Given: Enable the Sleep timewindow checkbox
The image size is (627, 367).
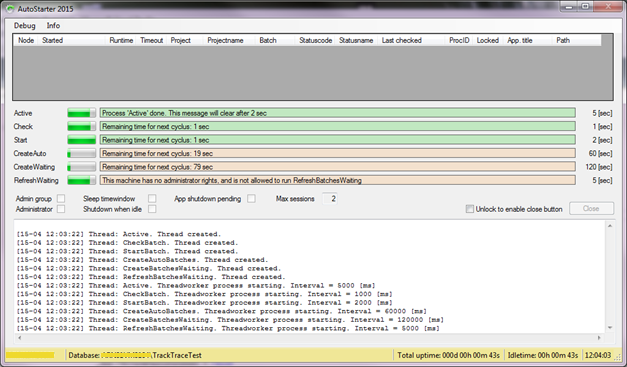Looking at the screenshot, I should 152,198.
